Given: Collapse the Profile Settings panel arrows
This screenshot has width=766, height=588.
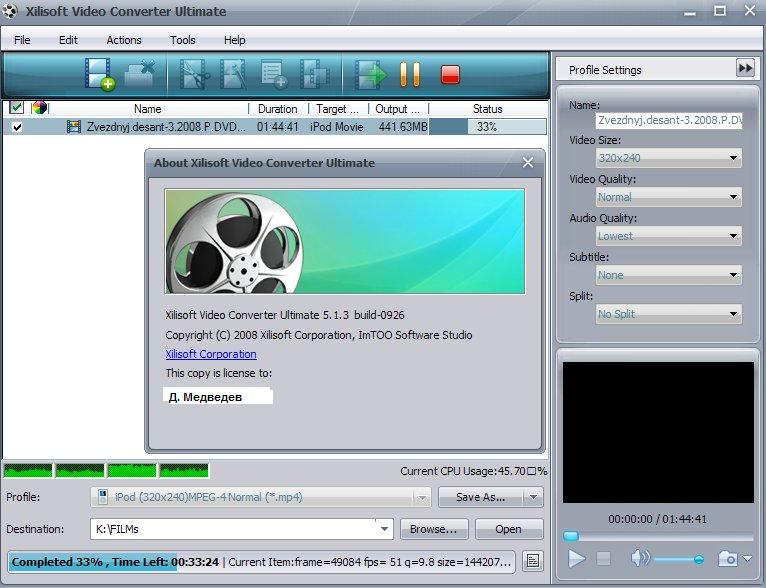Looking at the screenshot, I should click(745, 68).
